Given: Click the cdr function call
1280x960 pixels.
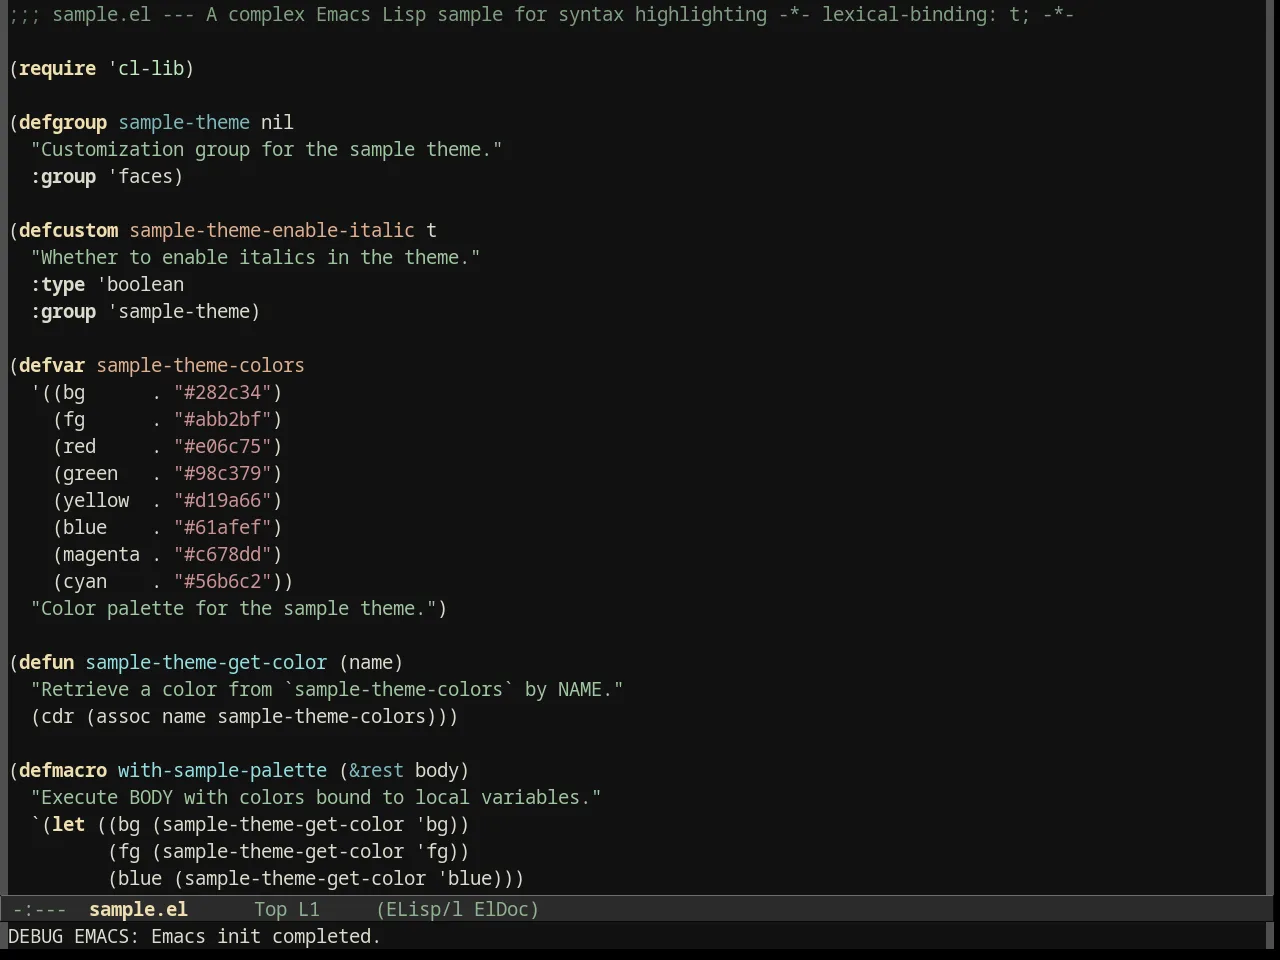Looking at the screenshot, I should tap(58, 716).
